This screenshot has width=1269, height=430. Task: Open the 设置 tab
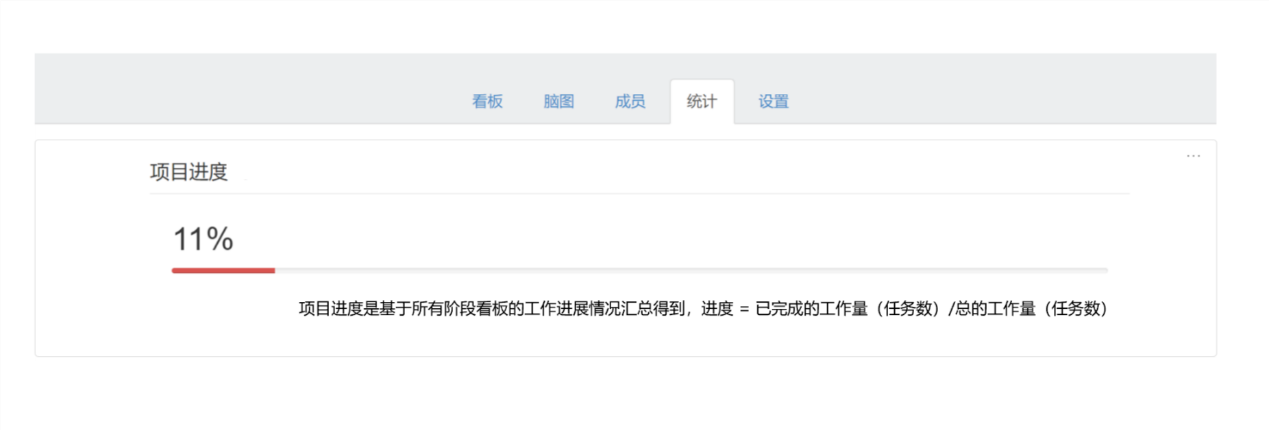point(773,101)
